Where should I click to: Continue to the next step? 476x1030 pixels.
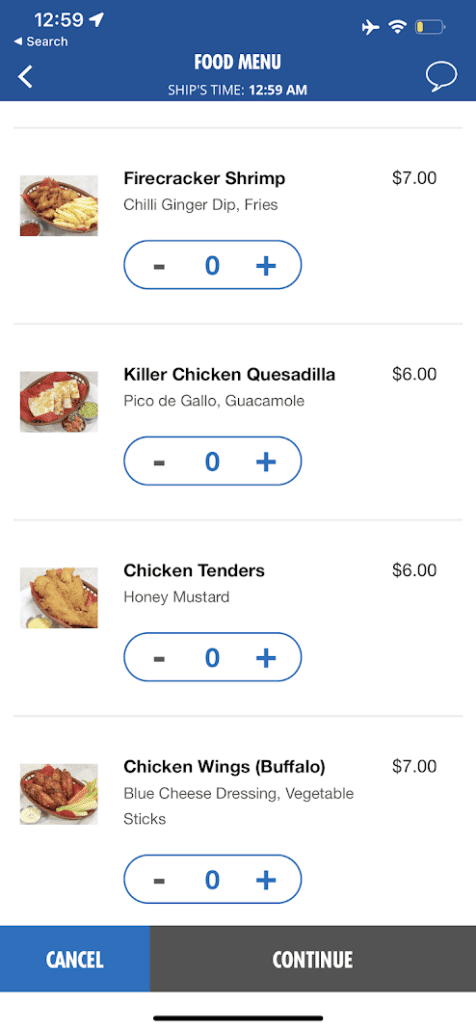[313, 959]
